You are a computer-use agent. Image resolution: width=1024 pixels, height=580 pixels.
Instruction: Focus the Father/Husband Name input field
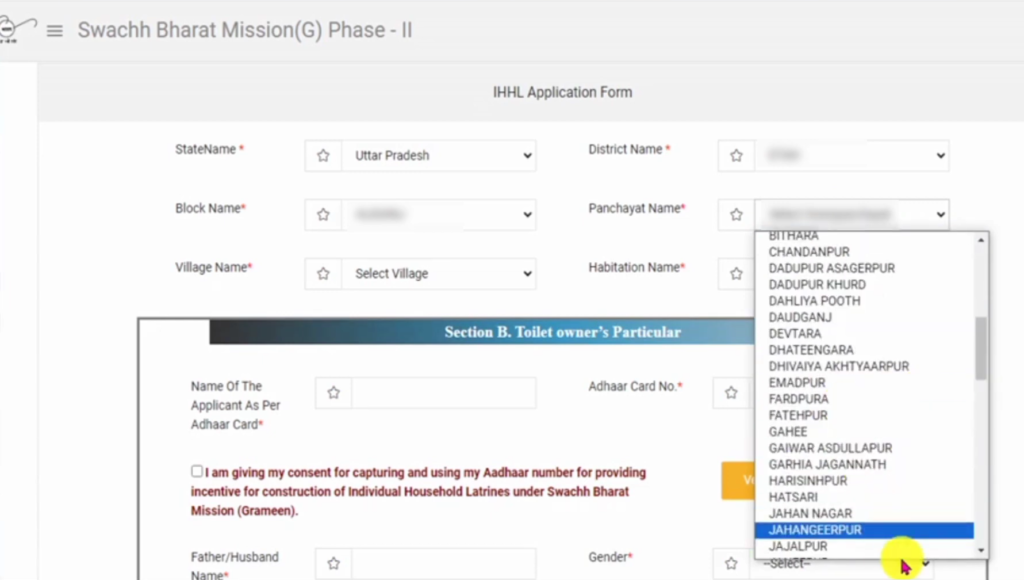point(444,564)
